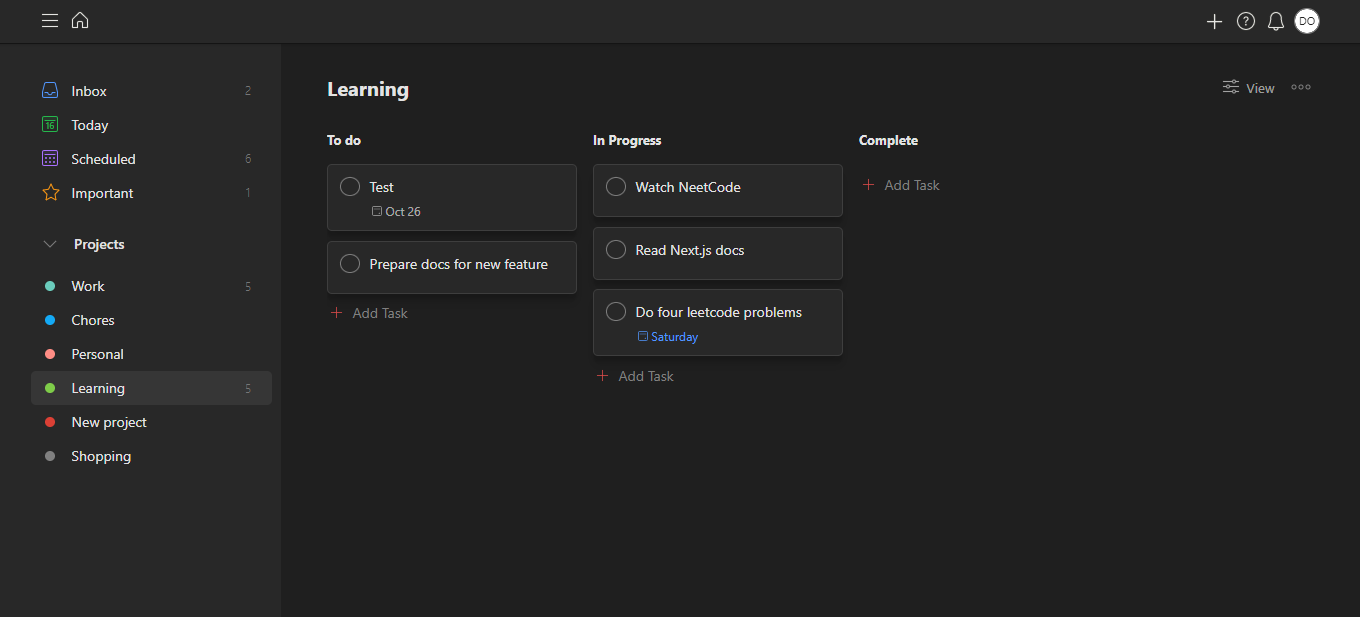Screen dimensions: 1360x617
Task: Select the Scheduled sidebar item
Action: coord(103,159)
